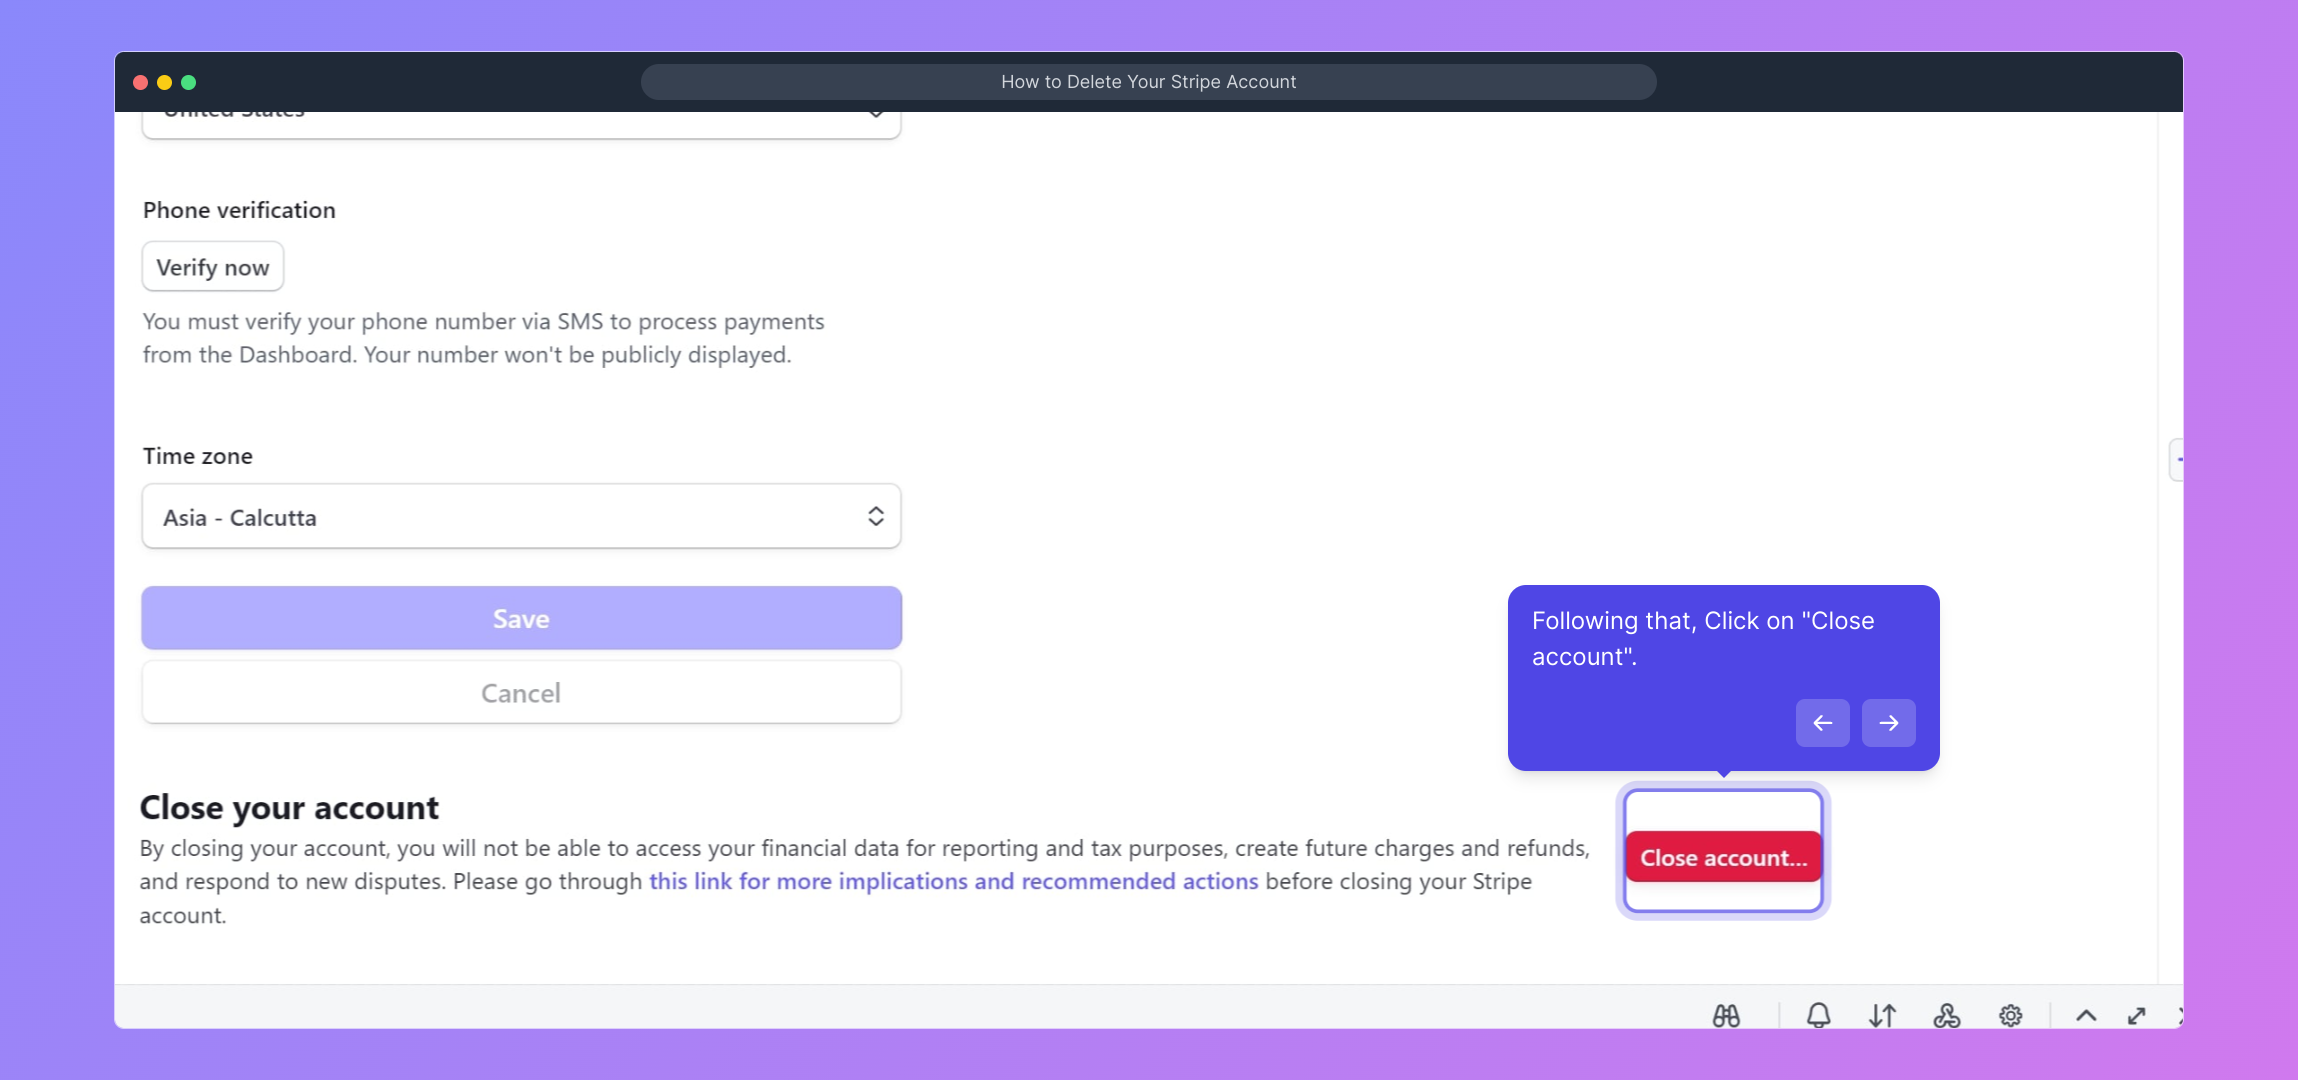2298x1080 pixels.
Task: Open the Asia - Calcutta time zone dropdown
Action: 521,517
